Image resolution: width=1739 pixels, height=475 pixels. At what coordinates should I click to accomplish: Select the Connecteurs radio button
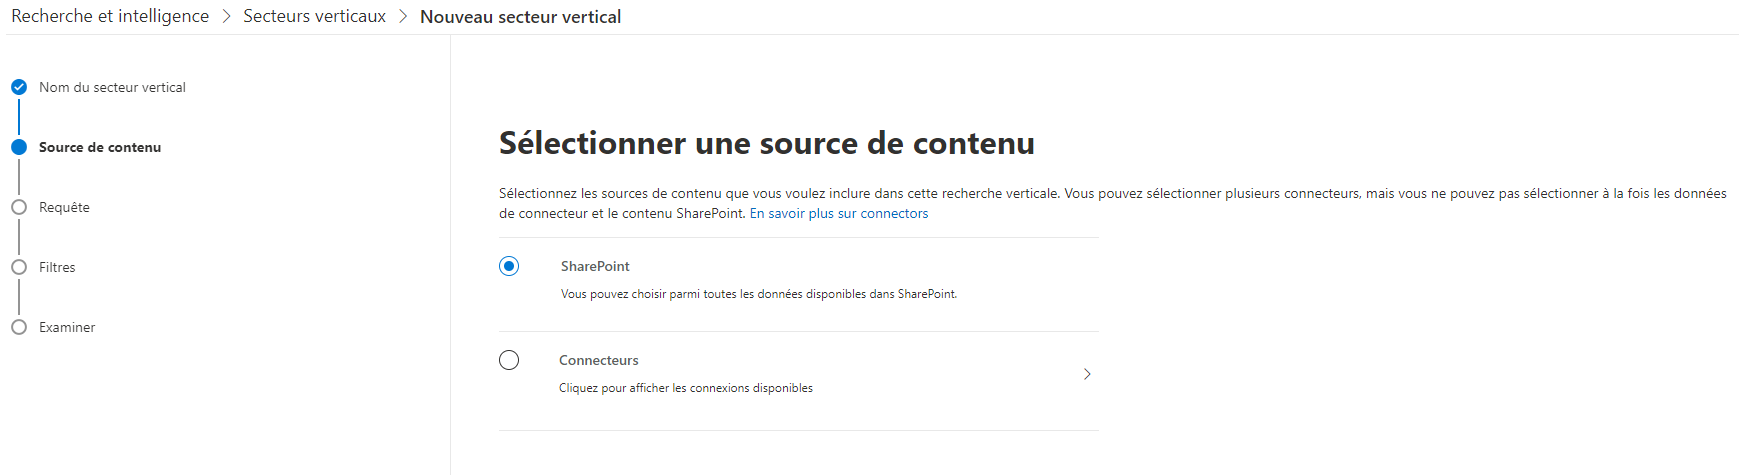tap(509, 360)
